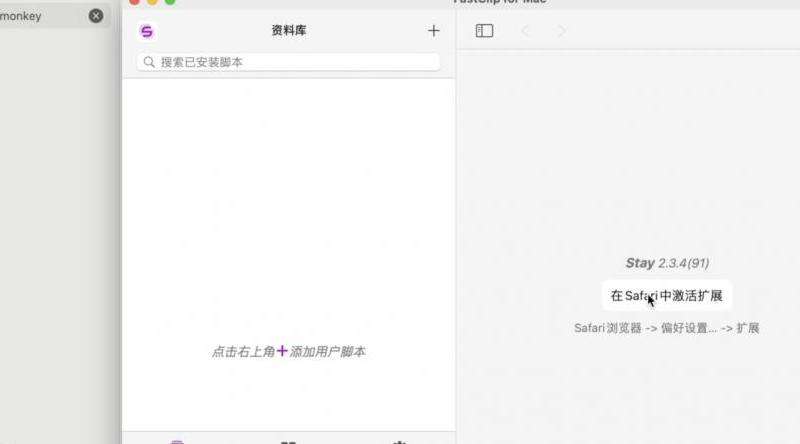This screenshot has width=800, height=444.
Task: Click the yellow minimize window button
Action: pos(153,2)
